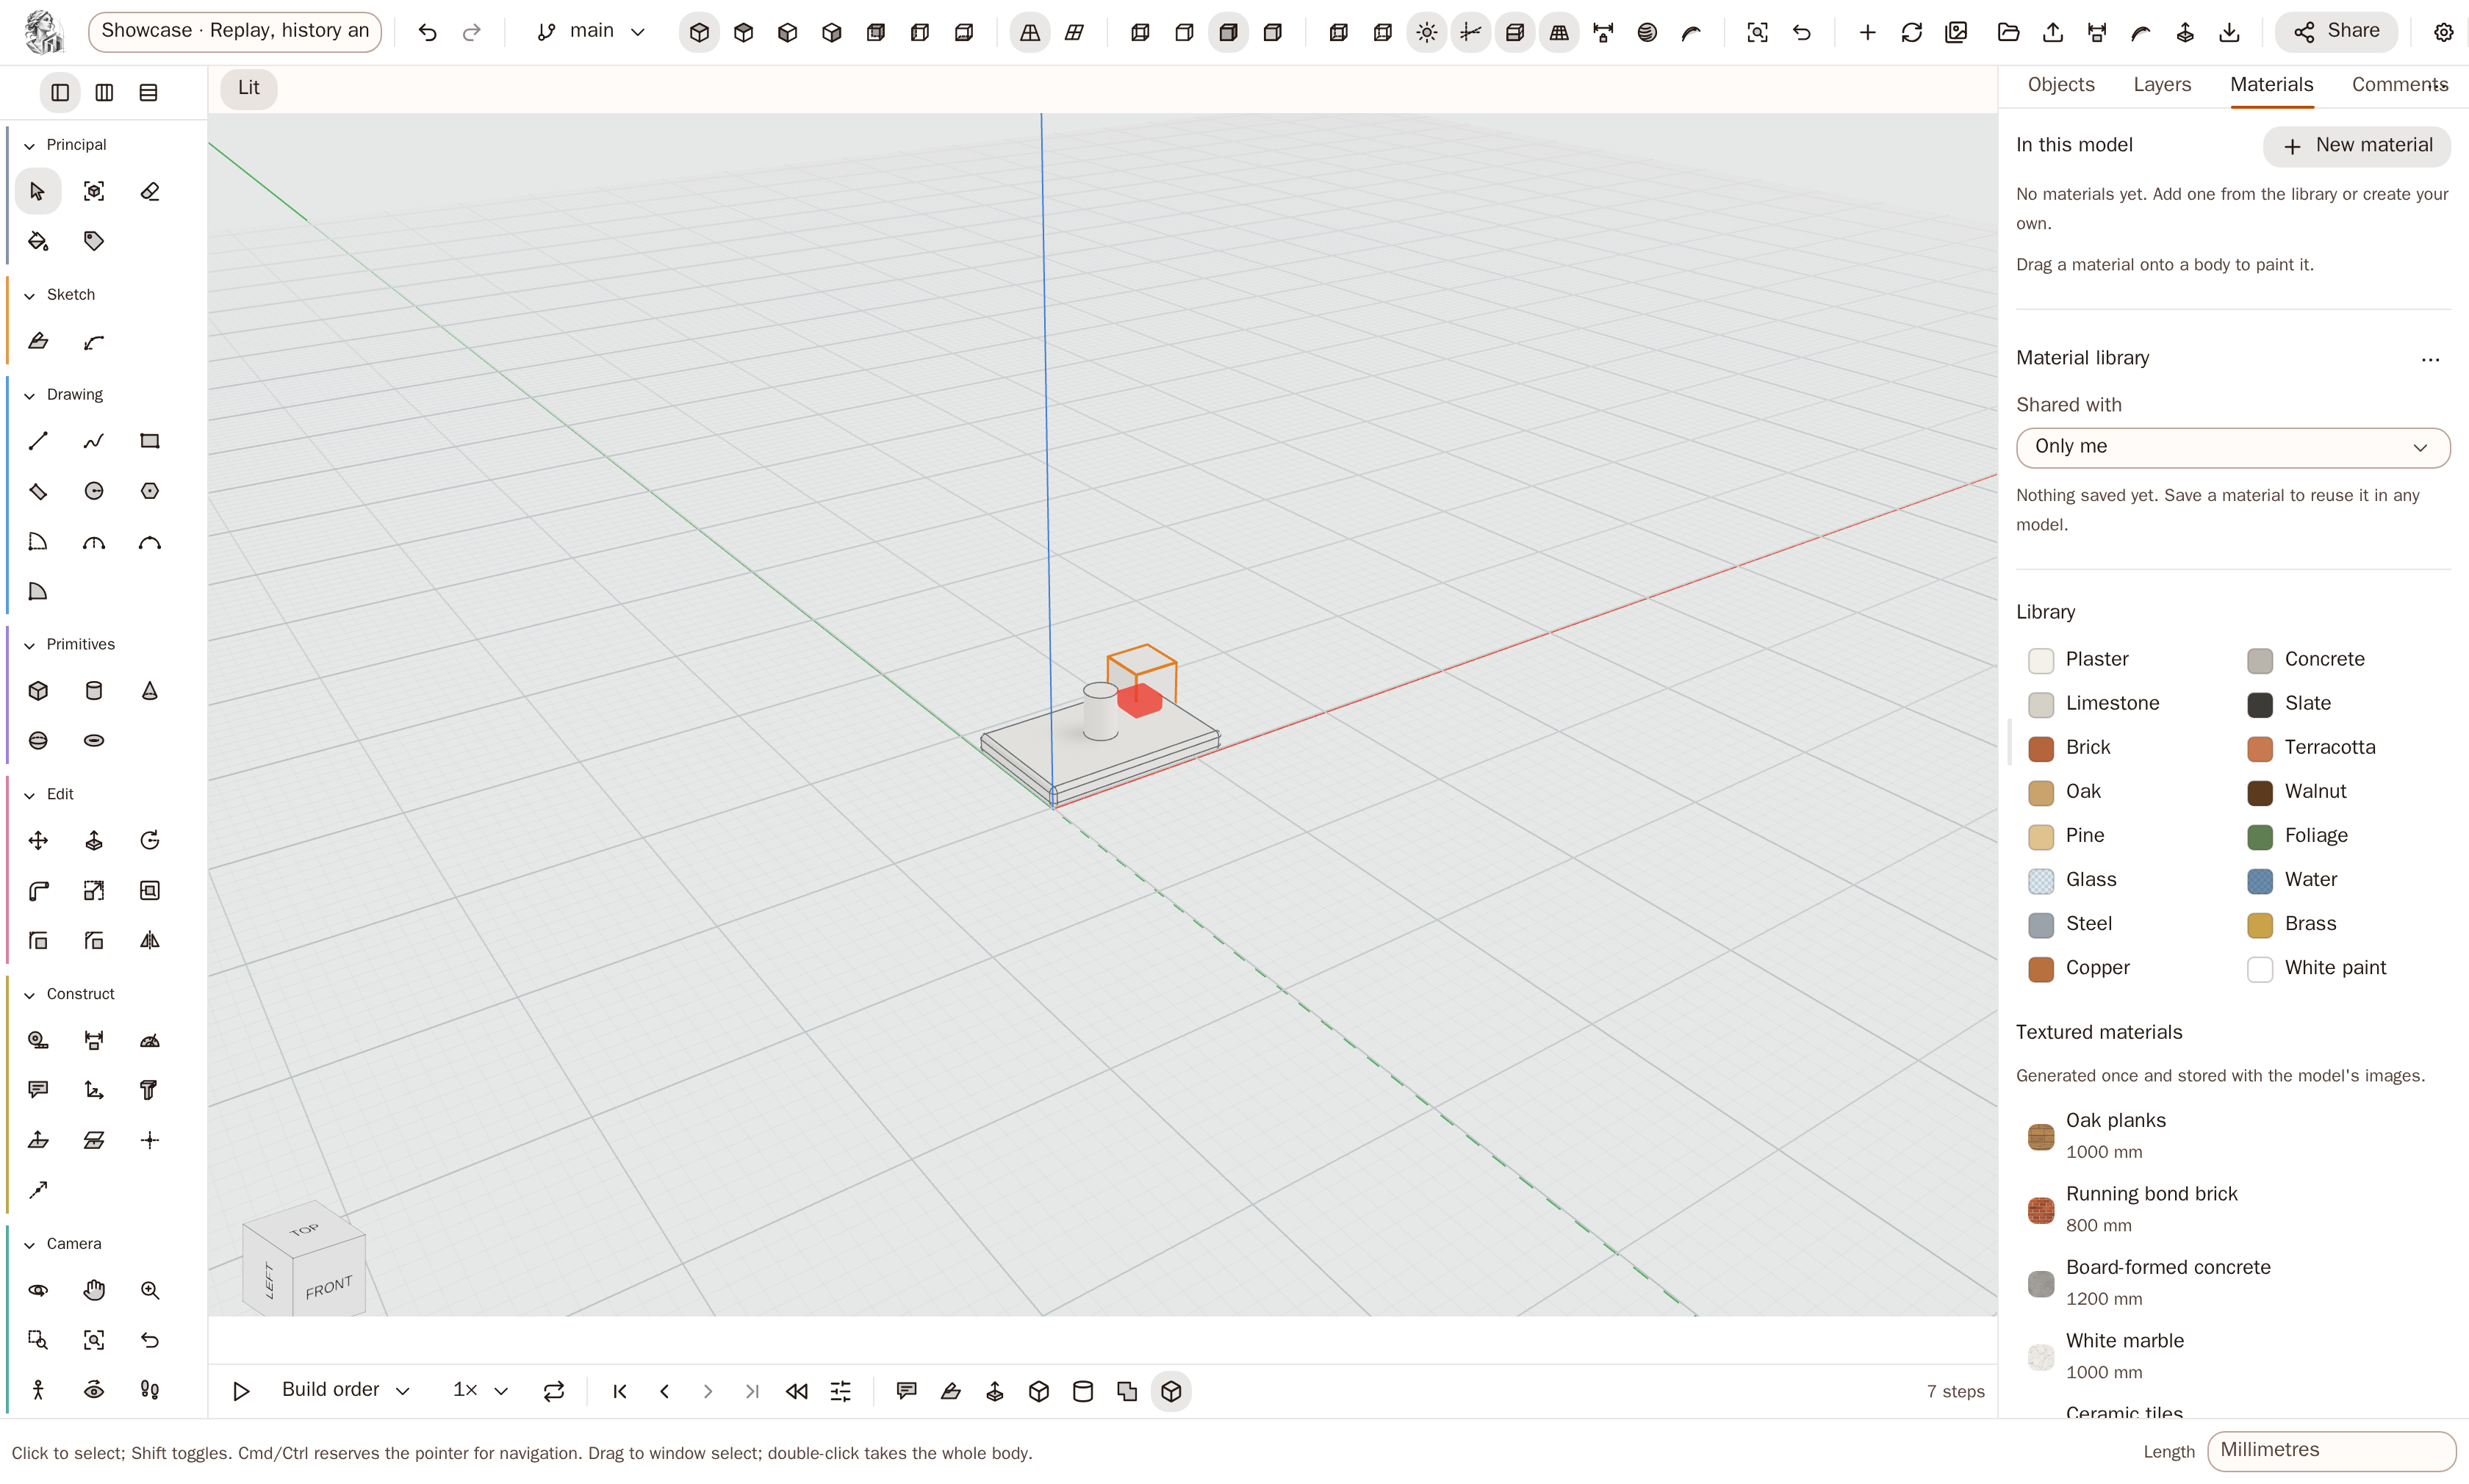The image size is (2469, 1484).
Task: Toggle perspective camera projection
Action: click(x=1030, y=33)
